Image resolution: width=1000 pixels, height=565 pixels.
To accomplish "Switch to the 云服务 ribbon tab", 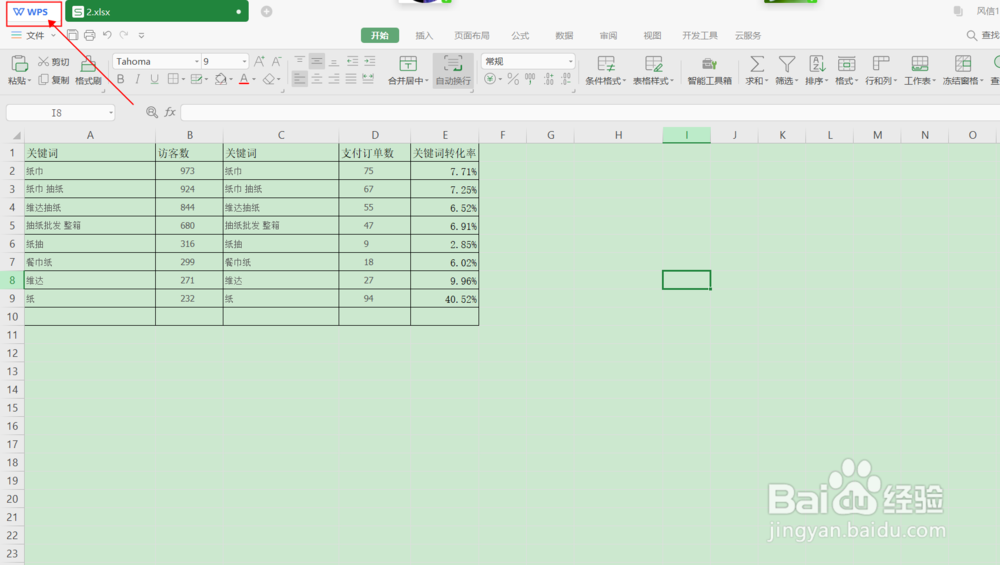I will pyautogui.click(x=748, y=35).
